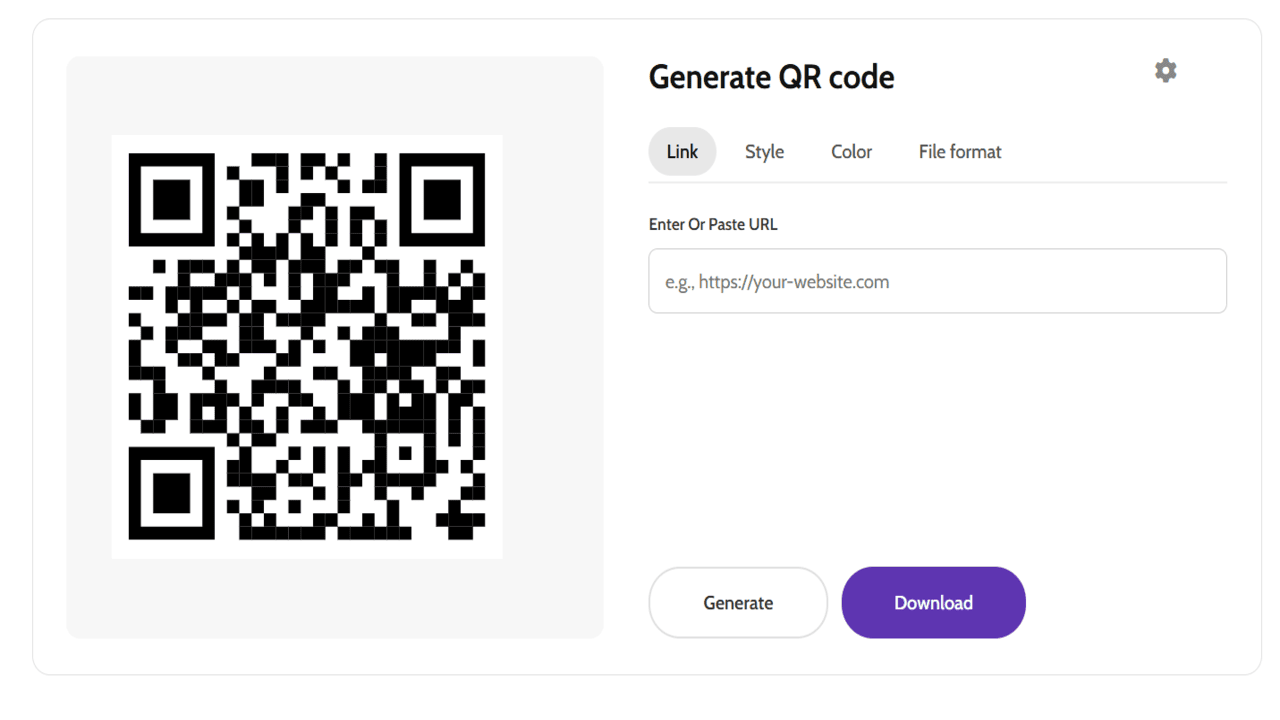Select the Link tab
The image size is (1280, 720).
(682, 152)
